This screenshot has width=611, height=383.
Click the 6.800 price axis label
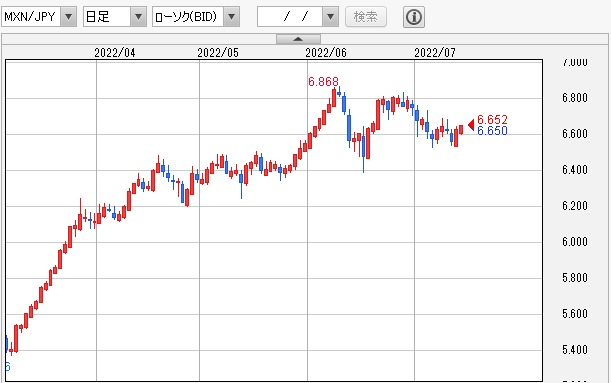(575, 98)
